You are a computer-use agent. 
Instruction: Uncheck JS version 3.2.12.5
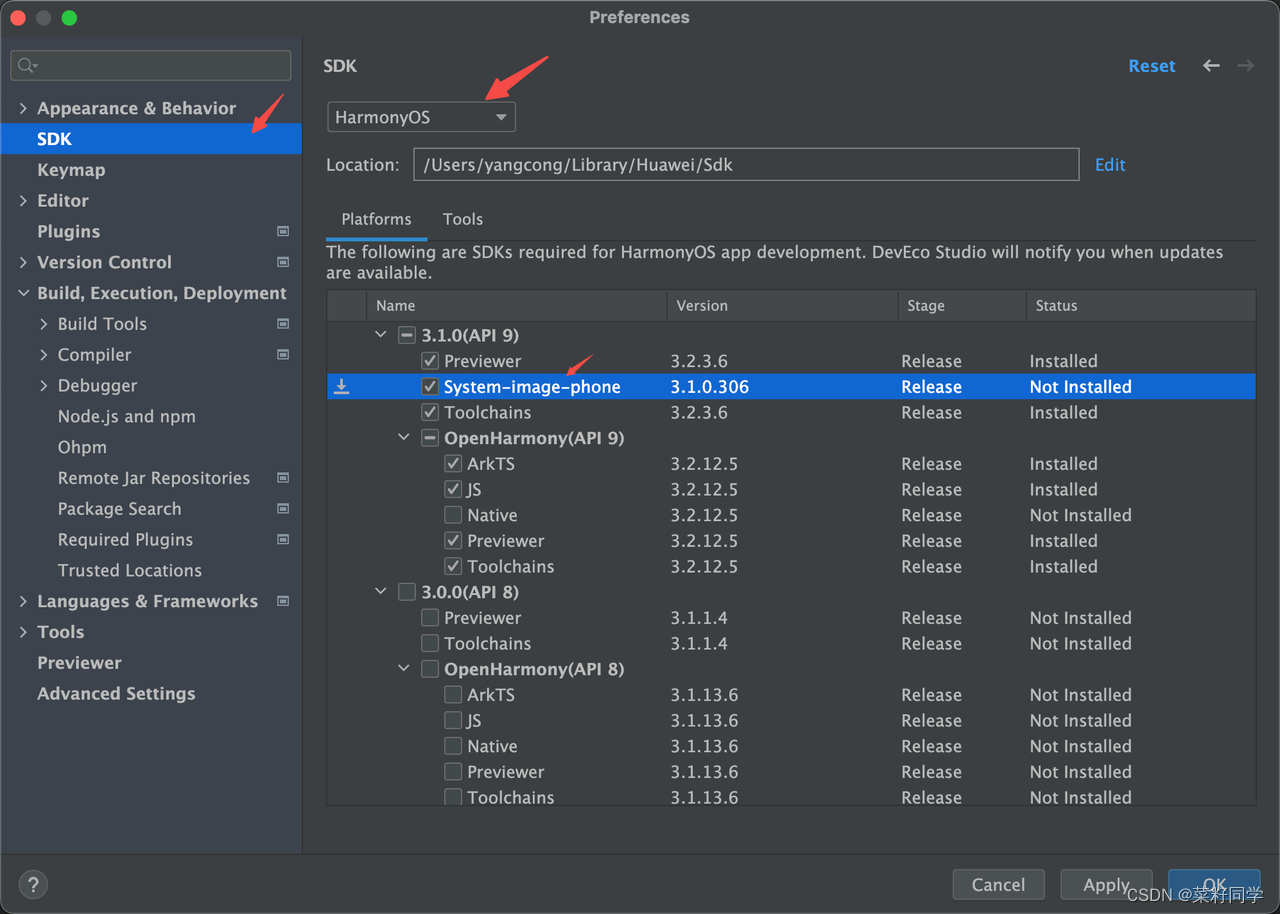pyautogui.click(x=453, y=490)
